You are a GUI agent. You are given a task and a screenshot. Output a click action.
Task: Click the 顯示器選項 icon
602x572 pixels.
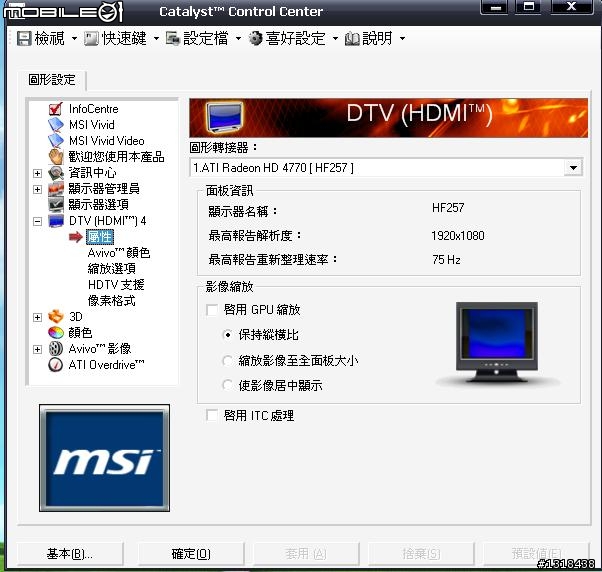pyautogui.click(x=56, y=205)
